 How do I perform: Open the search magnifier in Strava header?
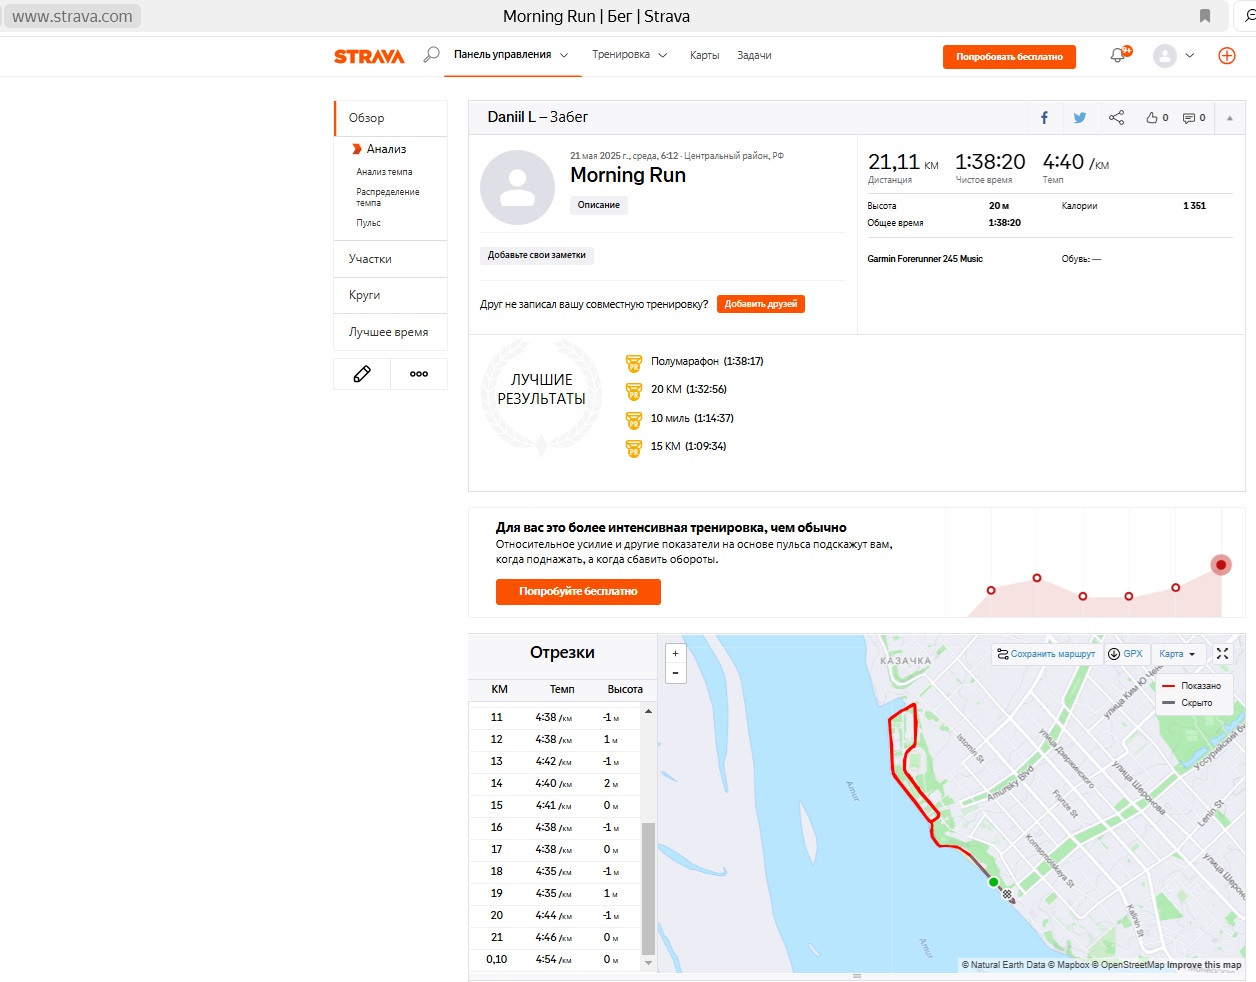pyautogui.click(x=431, y=55)
